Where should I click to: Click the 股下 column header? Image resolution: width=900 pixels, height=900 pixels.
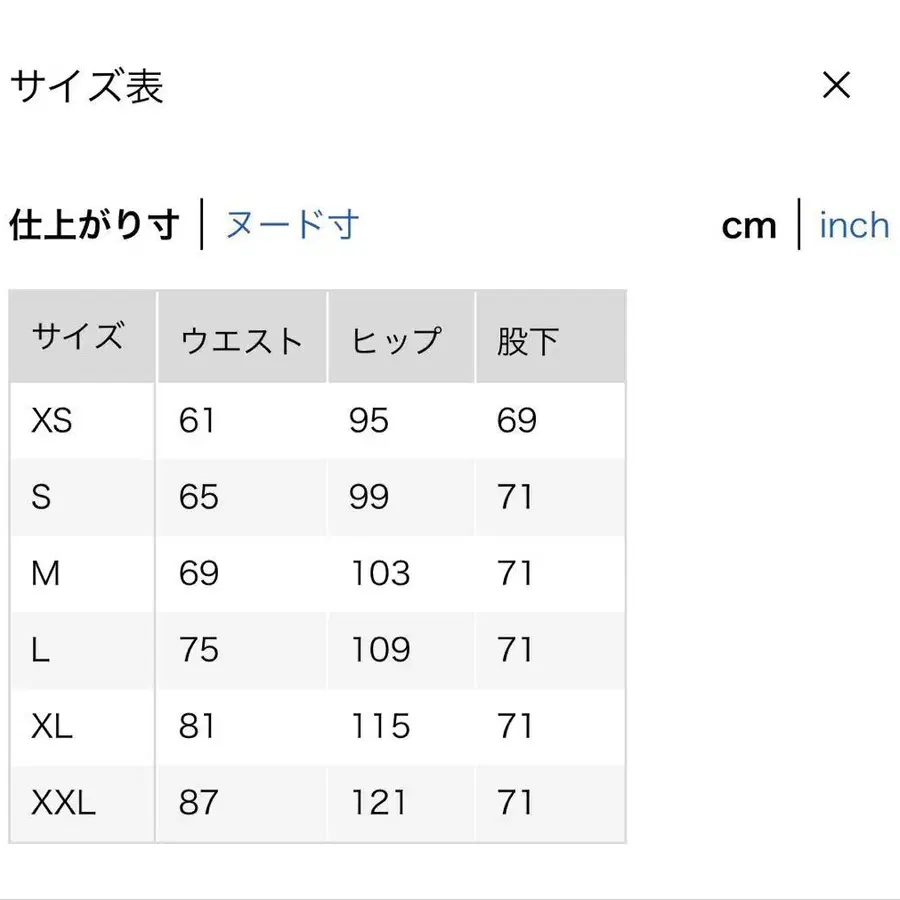(527, 341)
